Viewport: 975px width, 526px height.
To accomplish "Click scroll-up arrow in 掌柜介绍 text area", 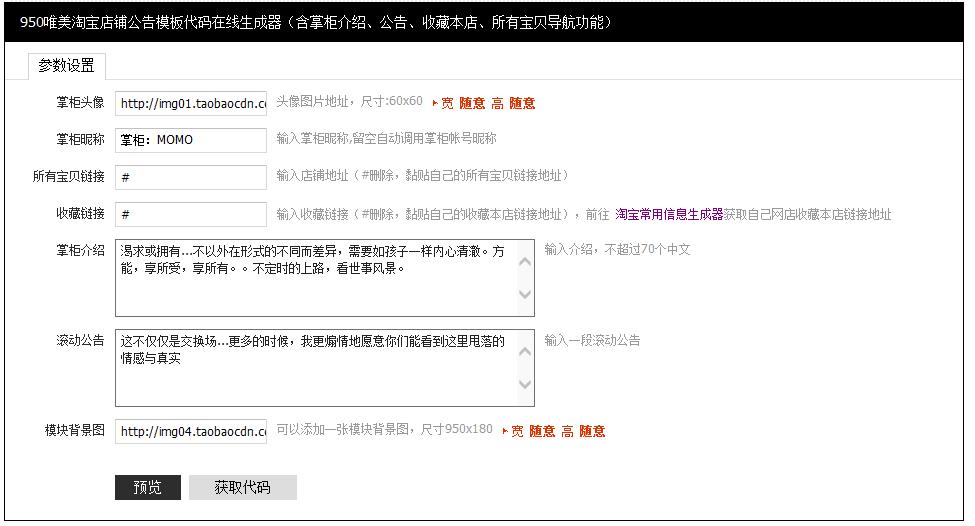I will [525, 261].
